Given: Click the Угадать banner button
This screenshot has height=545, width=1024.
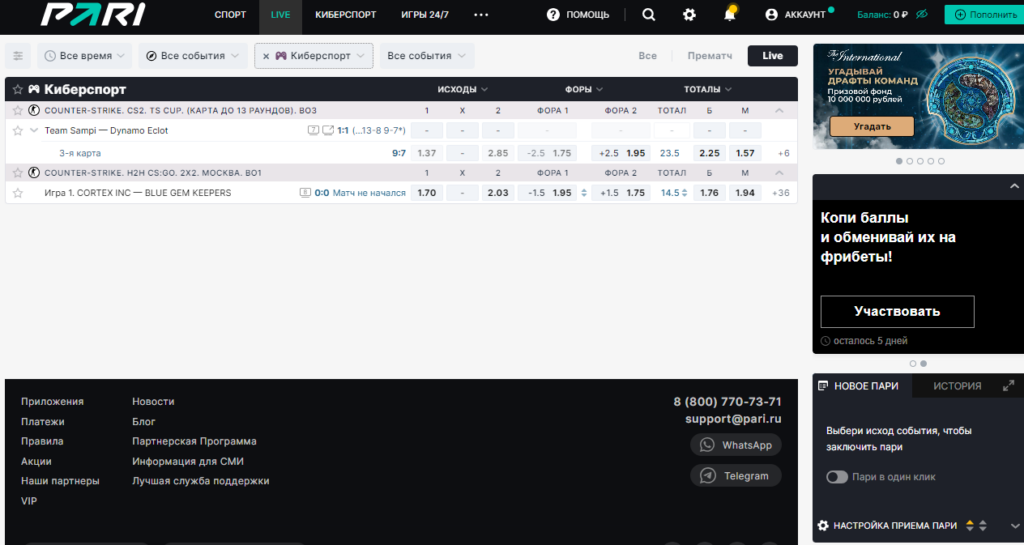Looking at the screenshot, I should pos(872,126).
